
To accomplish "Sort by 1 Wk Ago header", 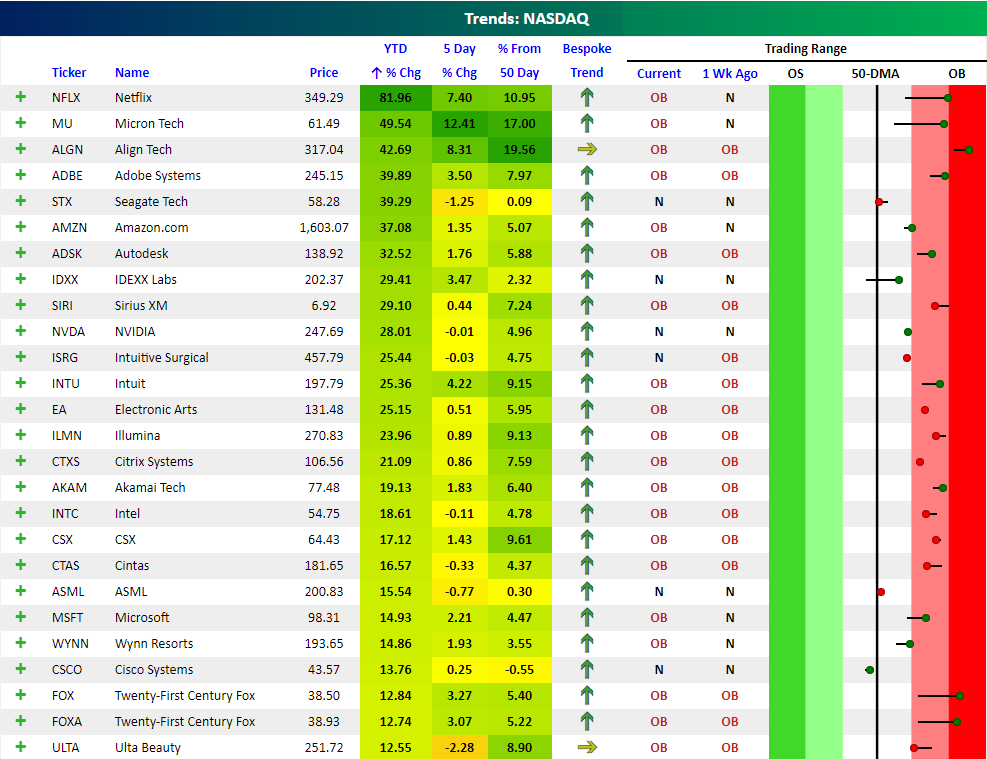I will coord(730,73).
